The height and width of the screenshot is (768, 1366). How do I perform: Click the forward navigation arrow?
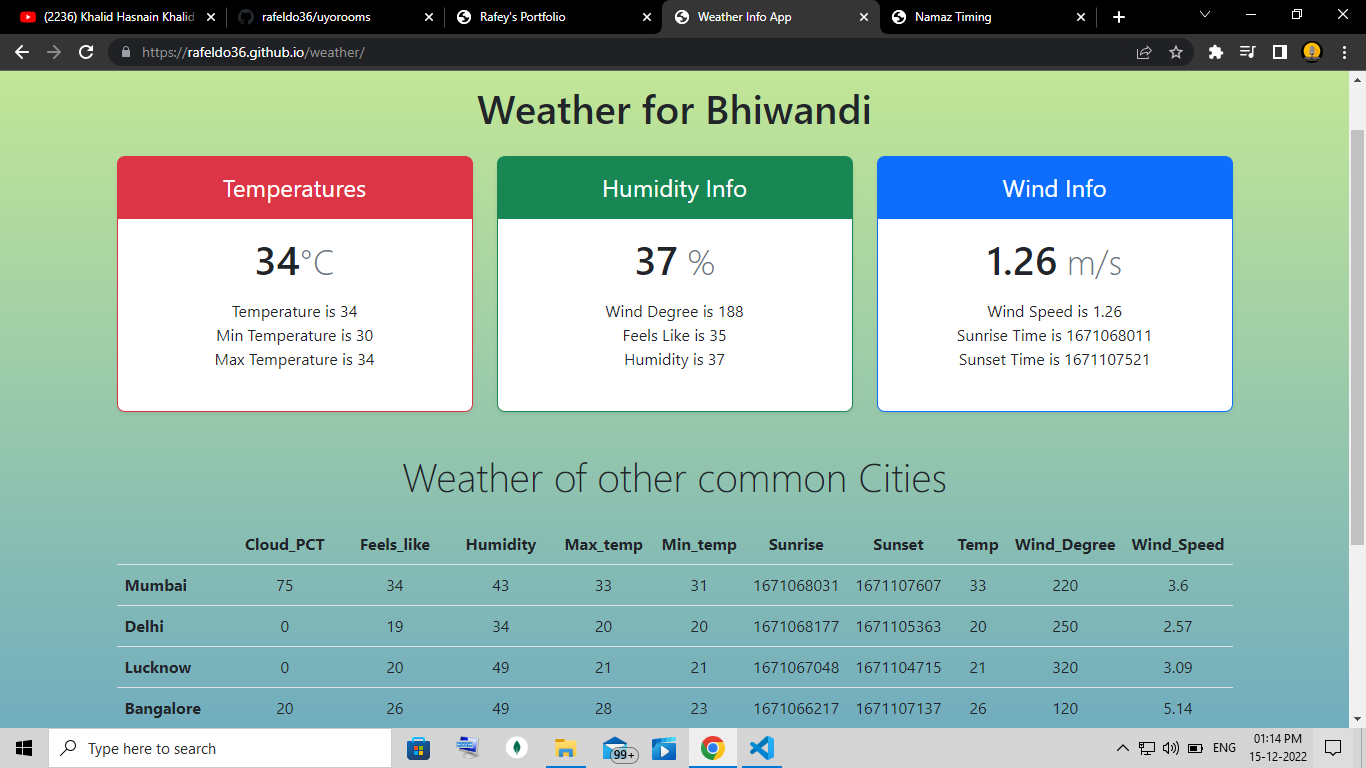(x=54, y=52)
